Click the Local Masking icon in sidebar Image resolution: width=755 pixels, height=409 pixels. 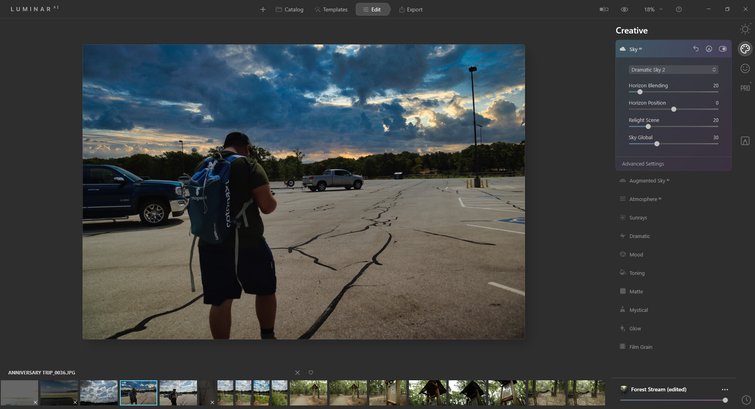(x=745, y=142)
